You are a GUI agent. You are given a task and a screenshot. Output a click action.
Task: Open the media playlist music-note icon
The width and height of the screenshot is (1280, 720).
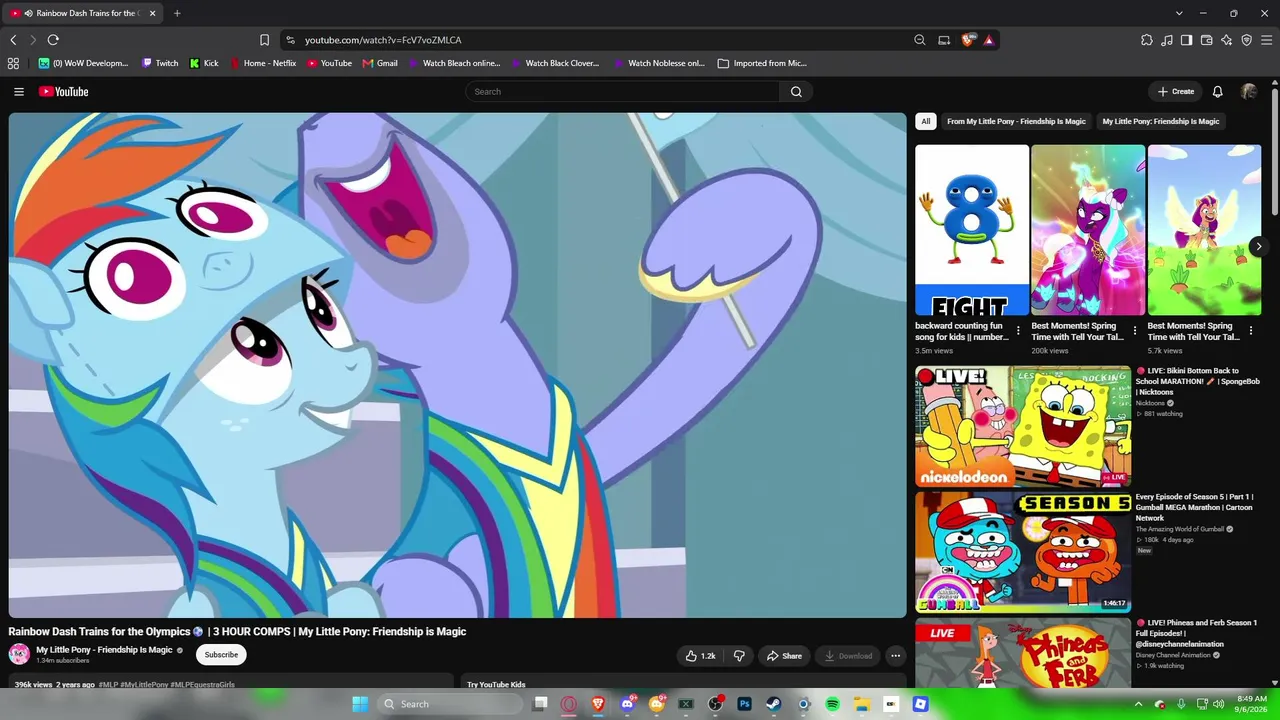click(x=1167, y=40)
